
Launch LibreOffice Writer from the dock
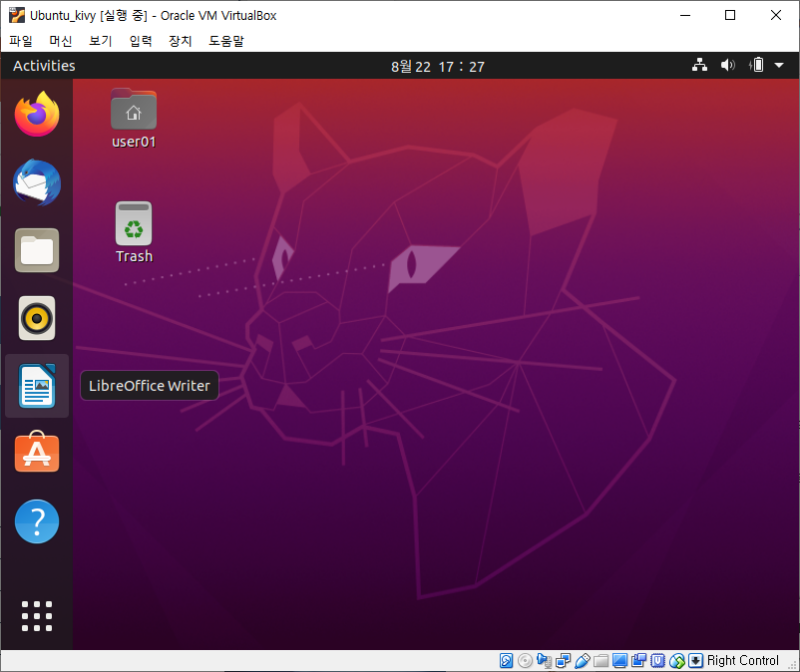pos(36,385)
